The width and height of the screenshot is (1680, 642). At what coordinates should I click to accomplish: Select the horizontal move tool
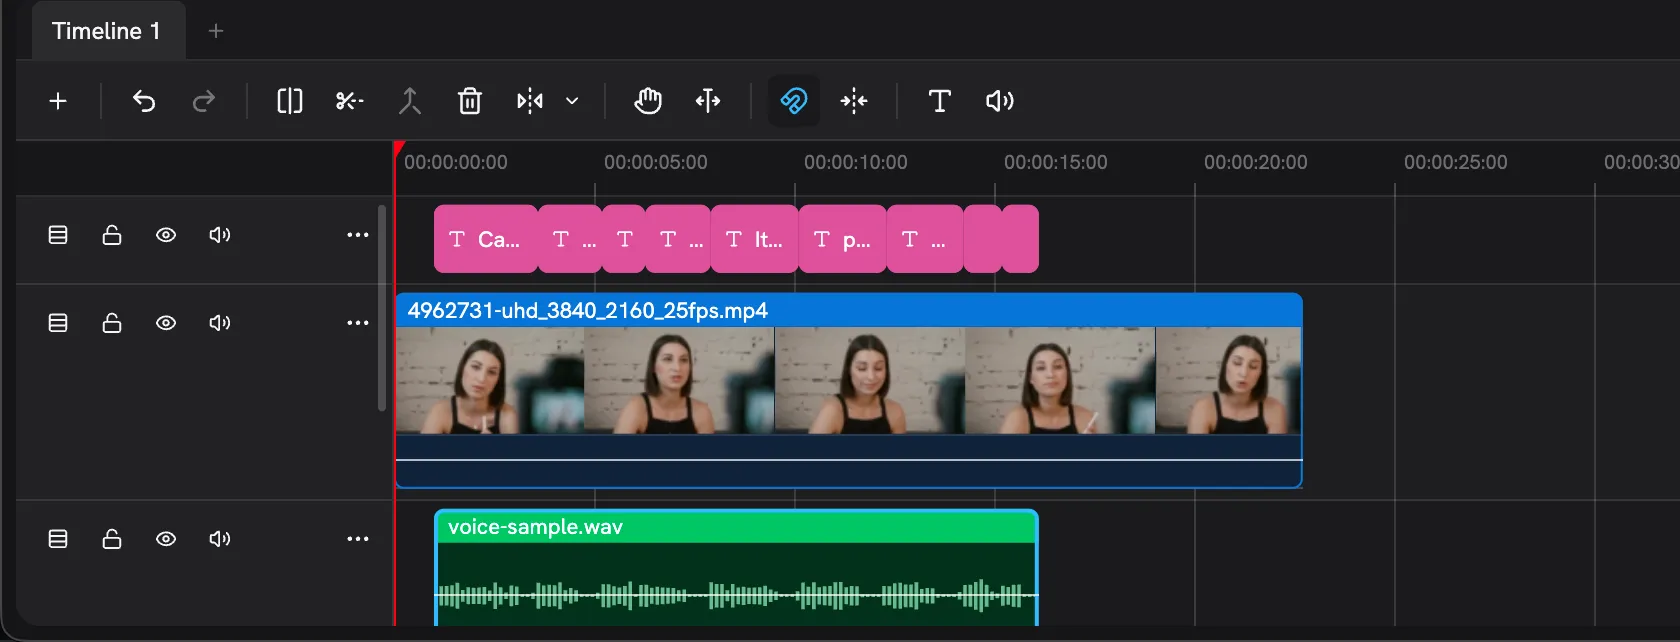pos(708,101)
